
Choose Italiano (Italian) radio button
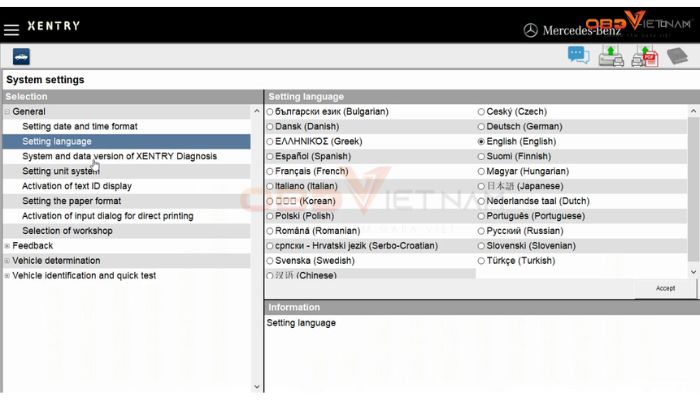pyautogui.click(x=270, y=186)
